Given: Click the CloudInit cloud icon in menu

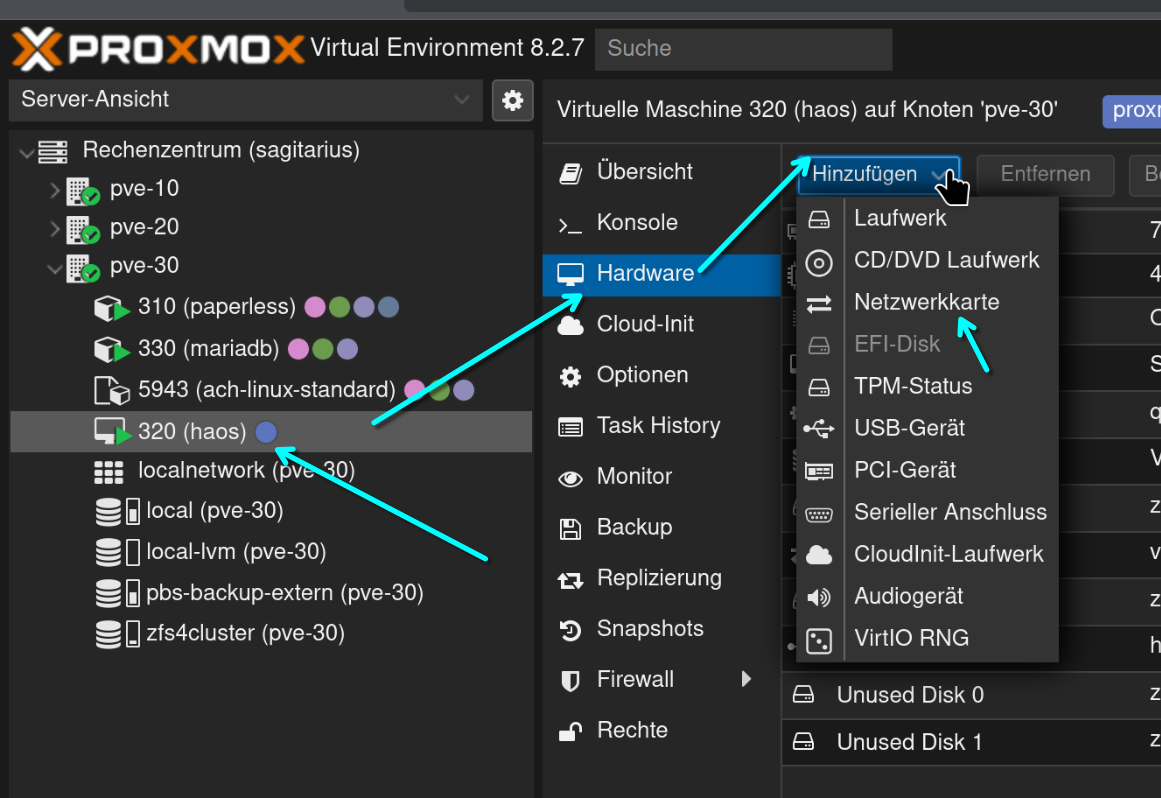Looking at the screenshot, I should [819, 554].
